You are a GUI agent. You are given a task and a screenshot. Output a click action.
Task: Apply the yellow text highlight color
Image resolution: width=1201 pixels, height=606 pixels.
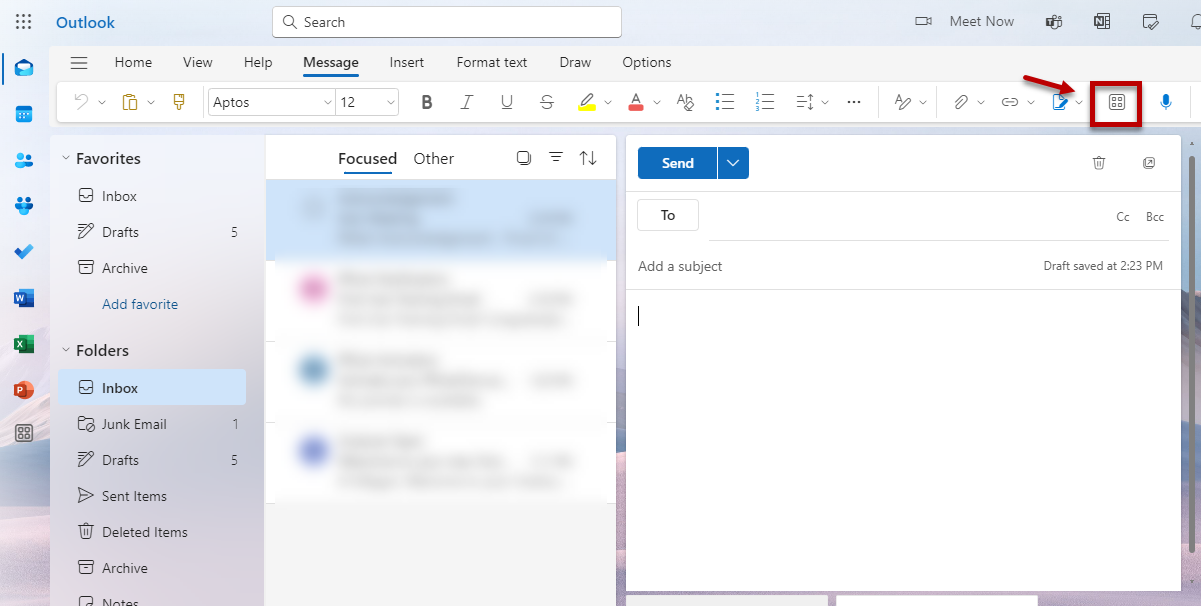[586, 102]
